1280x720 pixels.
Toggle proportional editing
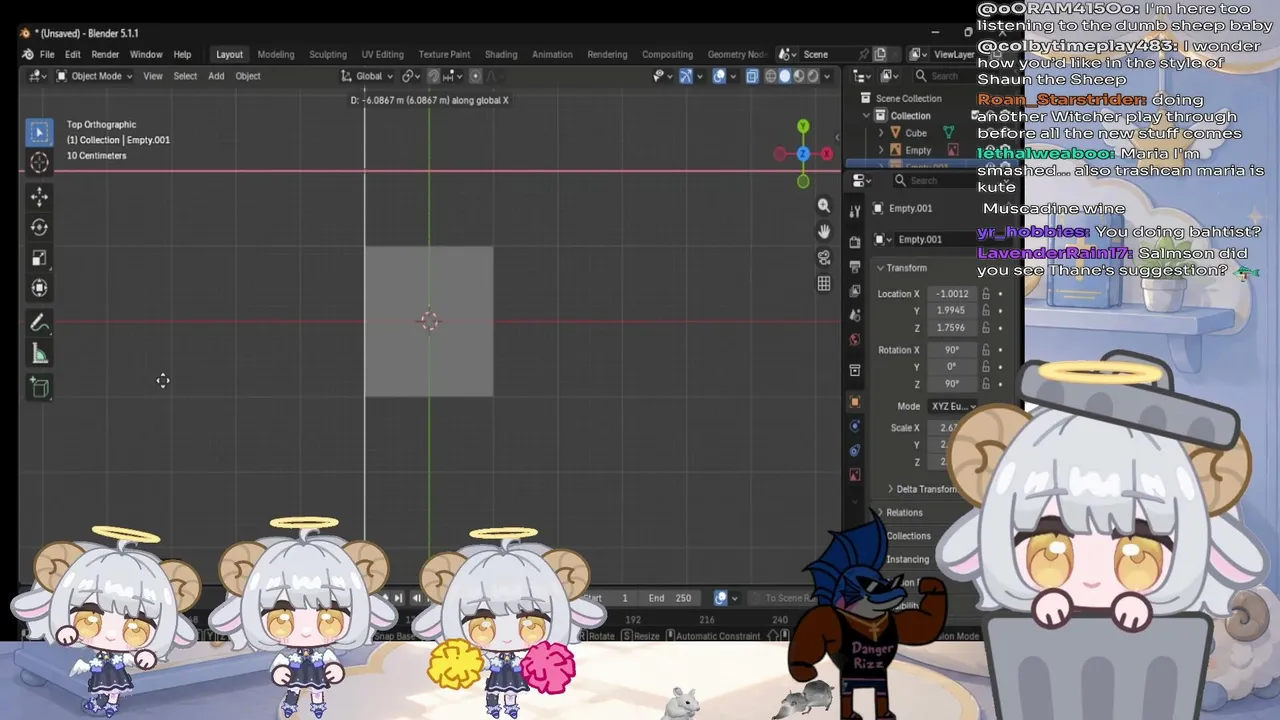coord(475,76)
